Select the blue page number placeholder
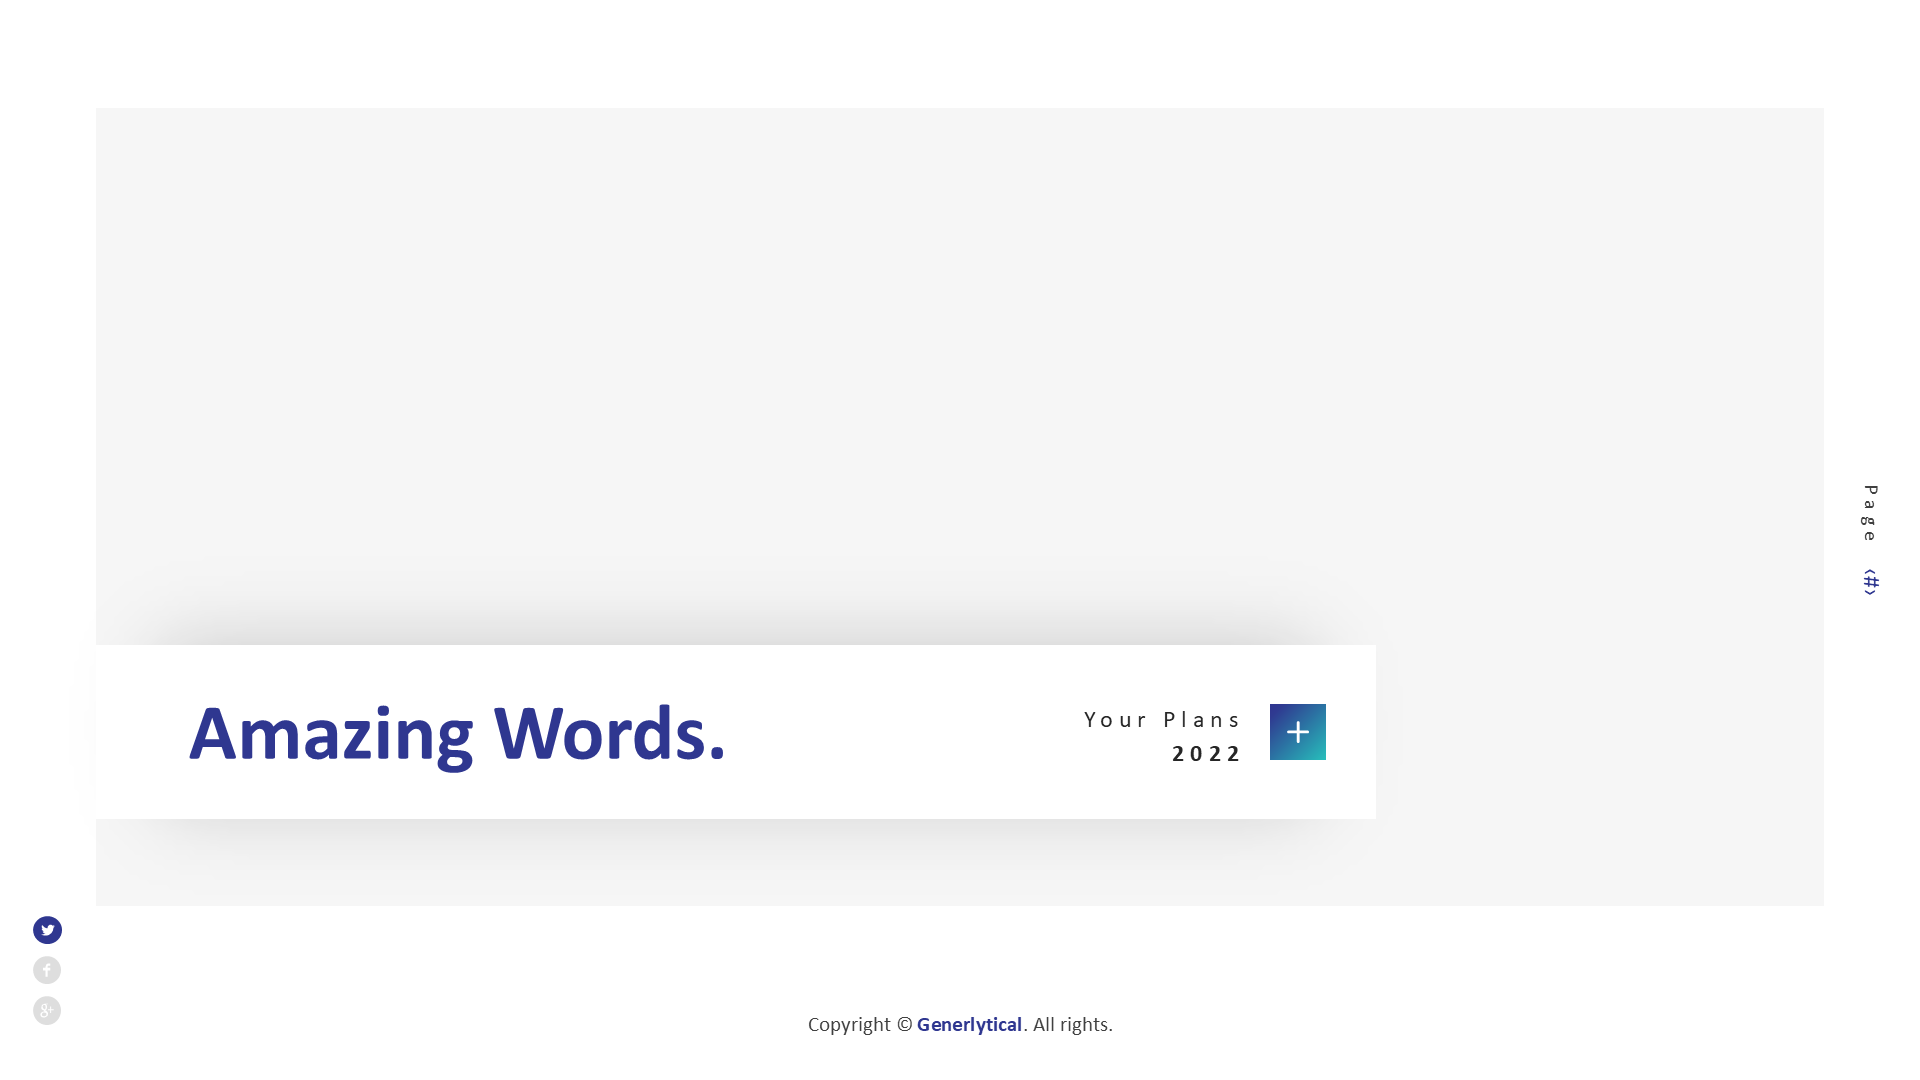 (1870, 581)
